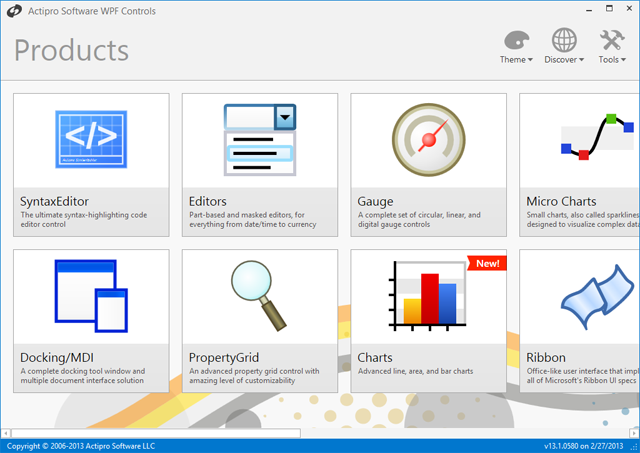Image resolution: width=640 pixels, height=453 pixels.
Task: Open the SyntaxEditor code icon
Action: (x=91, y=139)
